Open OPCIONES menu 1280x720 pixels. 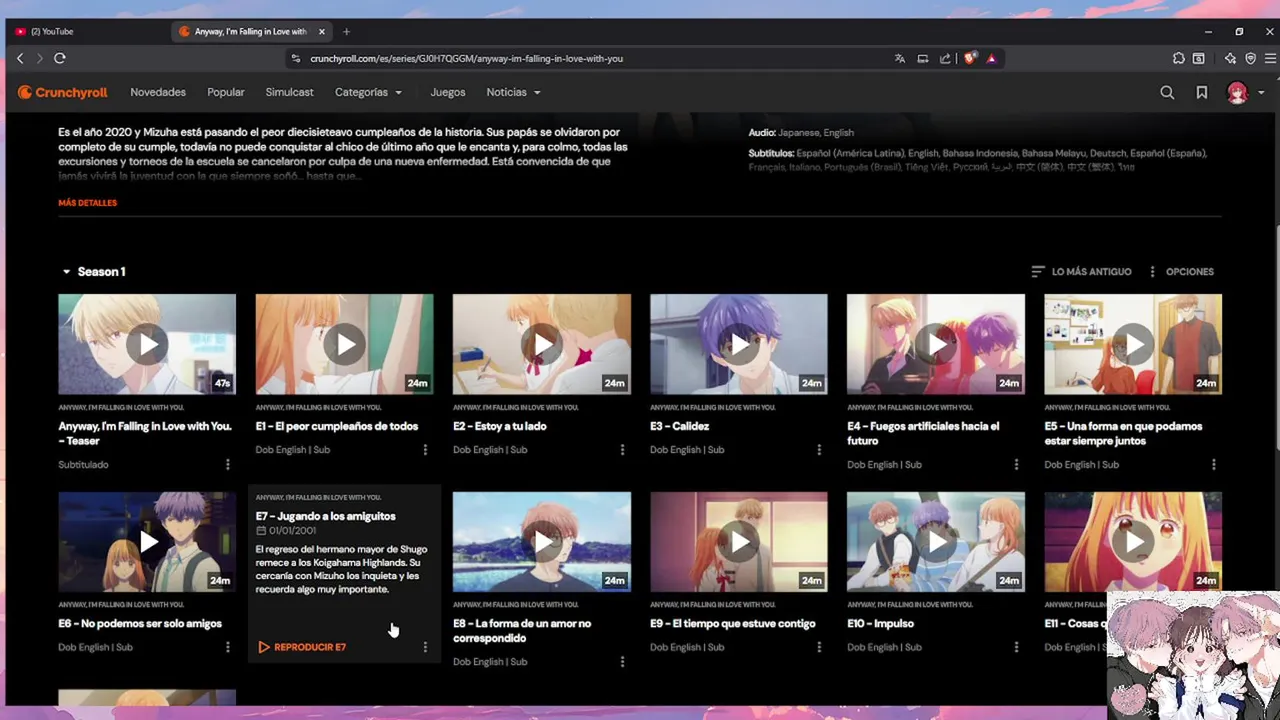[x=1180, y=272]
